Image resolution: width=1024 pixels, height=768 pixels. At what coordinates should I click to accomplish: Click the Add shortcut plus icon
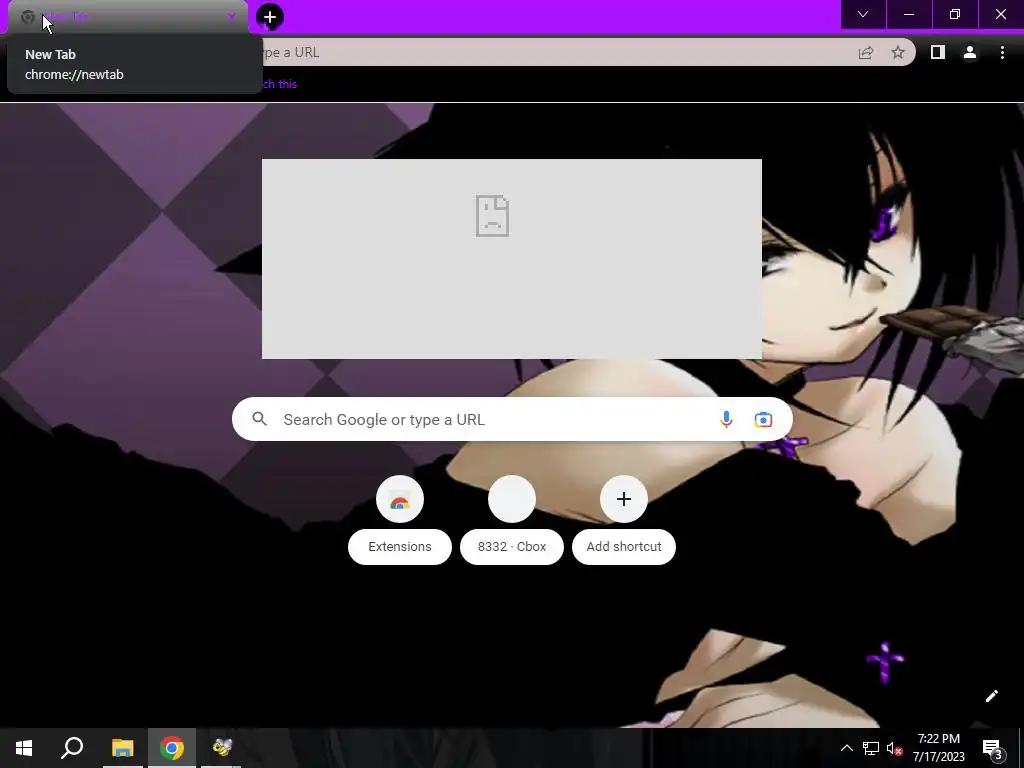[624, 500]
